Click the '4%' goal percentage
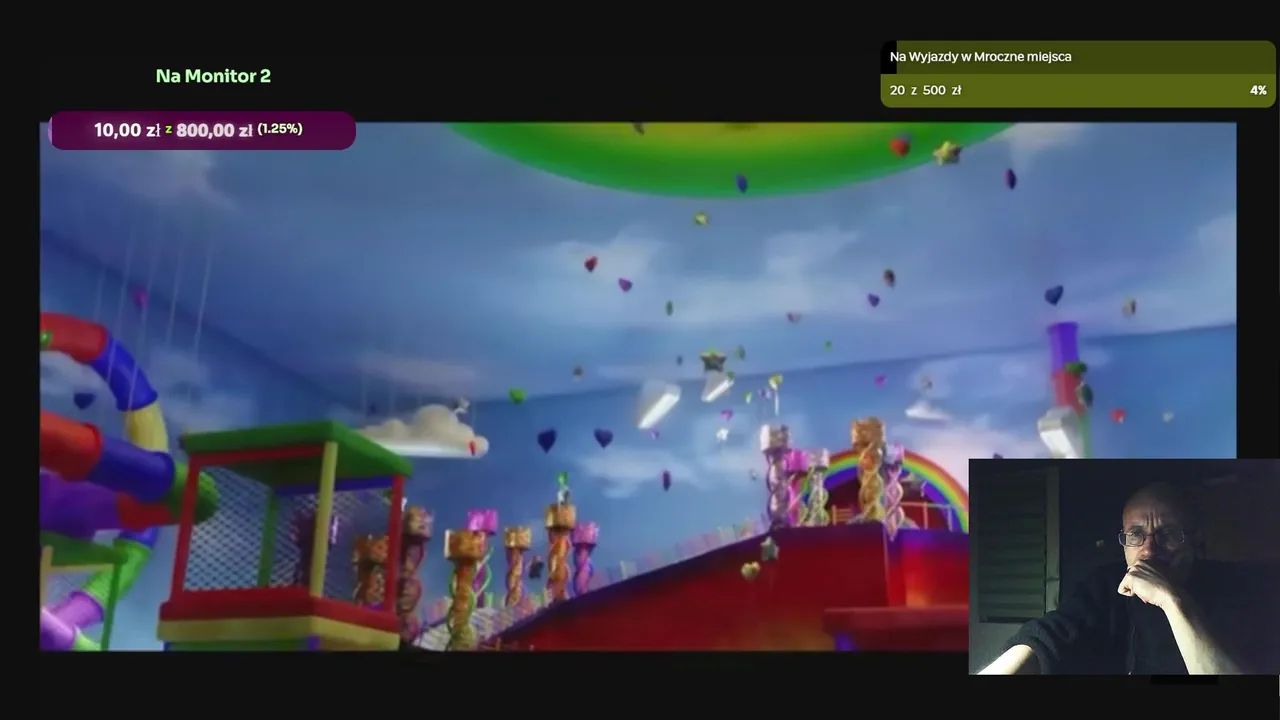 1258,90
